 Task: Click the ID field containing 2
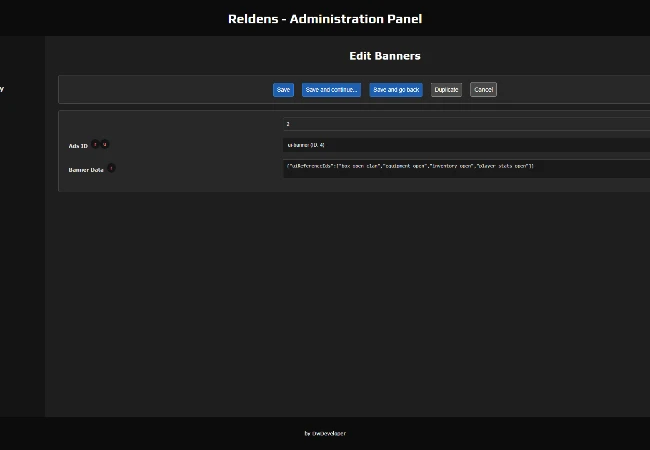pyautogui.click(x=466, y=124)
